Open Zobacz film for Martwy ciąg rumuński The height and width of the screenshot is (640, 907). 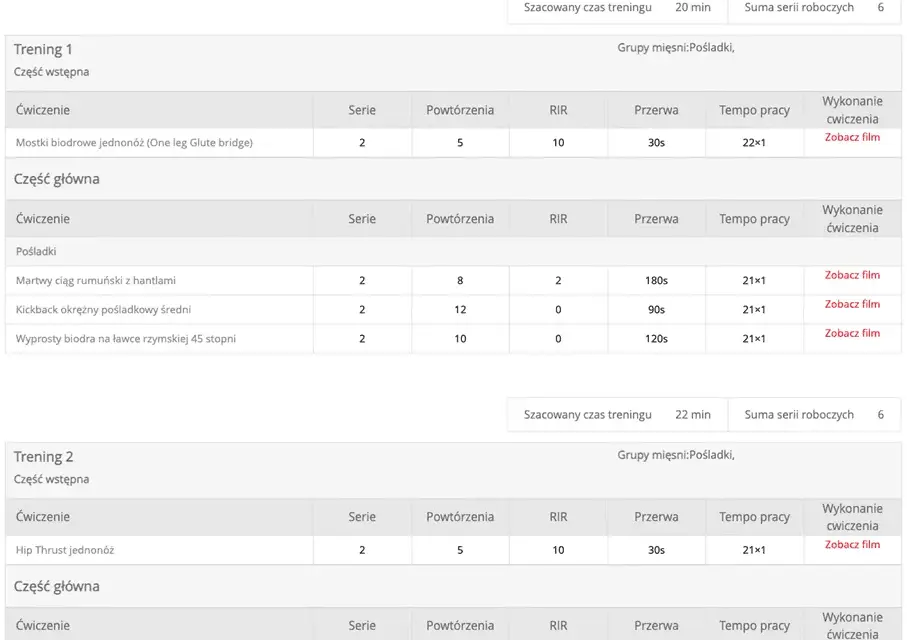[x=852, y=275]
